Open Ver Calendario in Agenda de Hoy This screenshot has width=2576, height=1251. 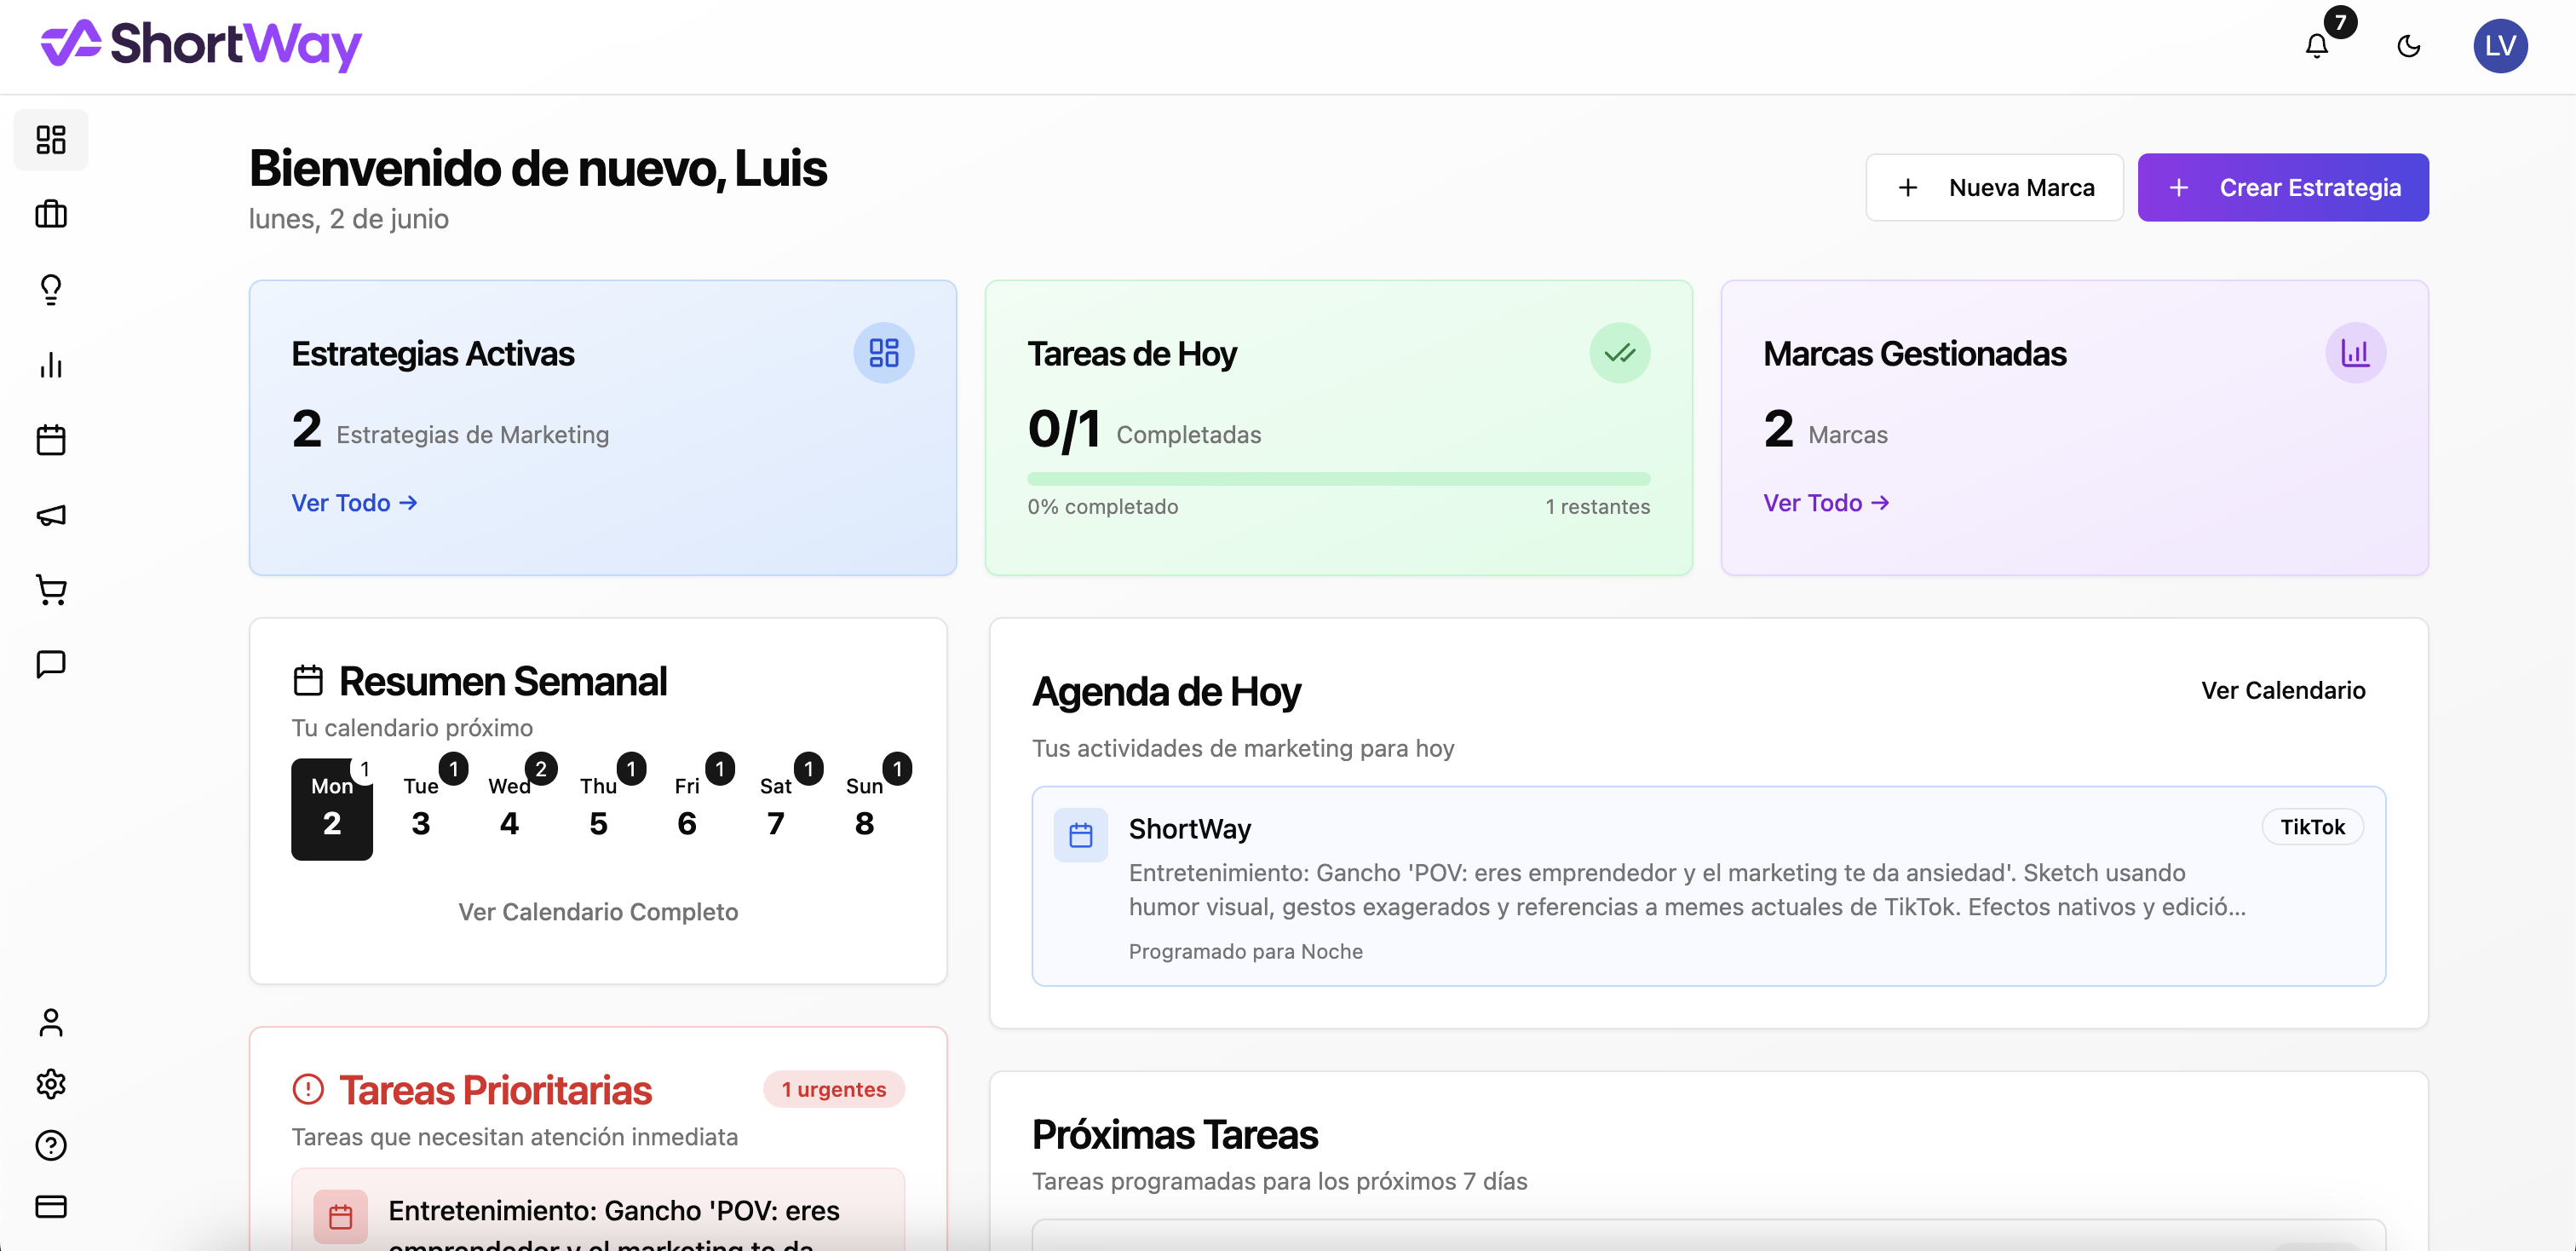point(2283,690)
